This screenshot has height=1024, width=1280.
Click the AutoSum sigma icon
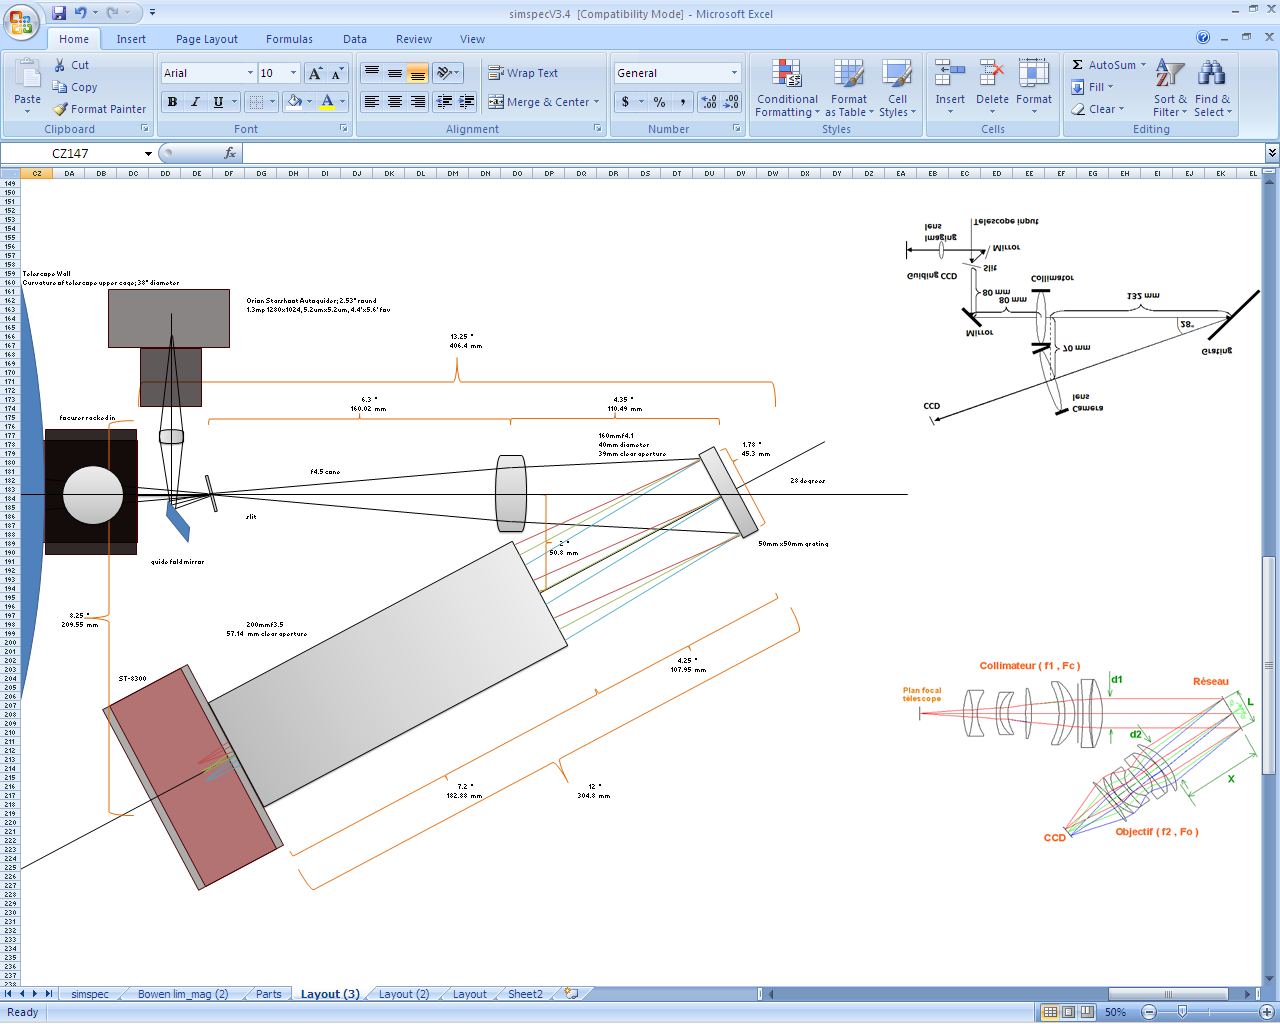(1077, 65)
